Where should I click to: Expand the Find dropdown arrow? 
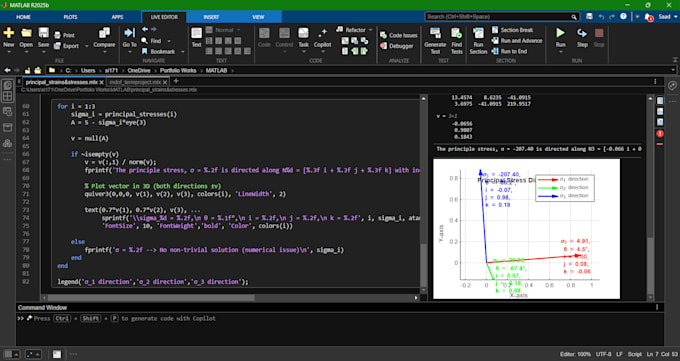pyautogui.click(x=169, y=41)
